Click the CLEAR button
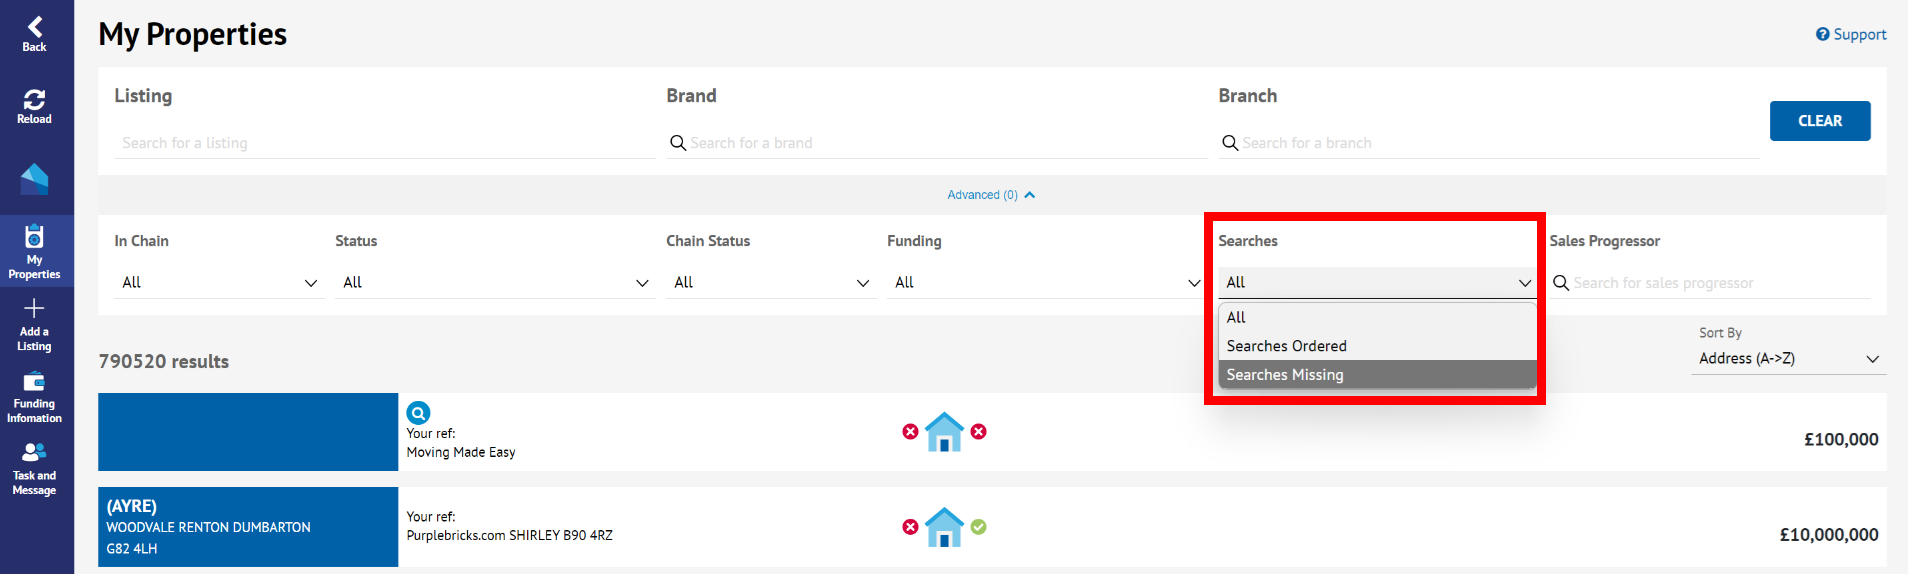Viewport: 1908px width, 574px height. 1820,121
